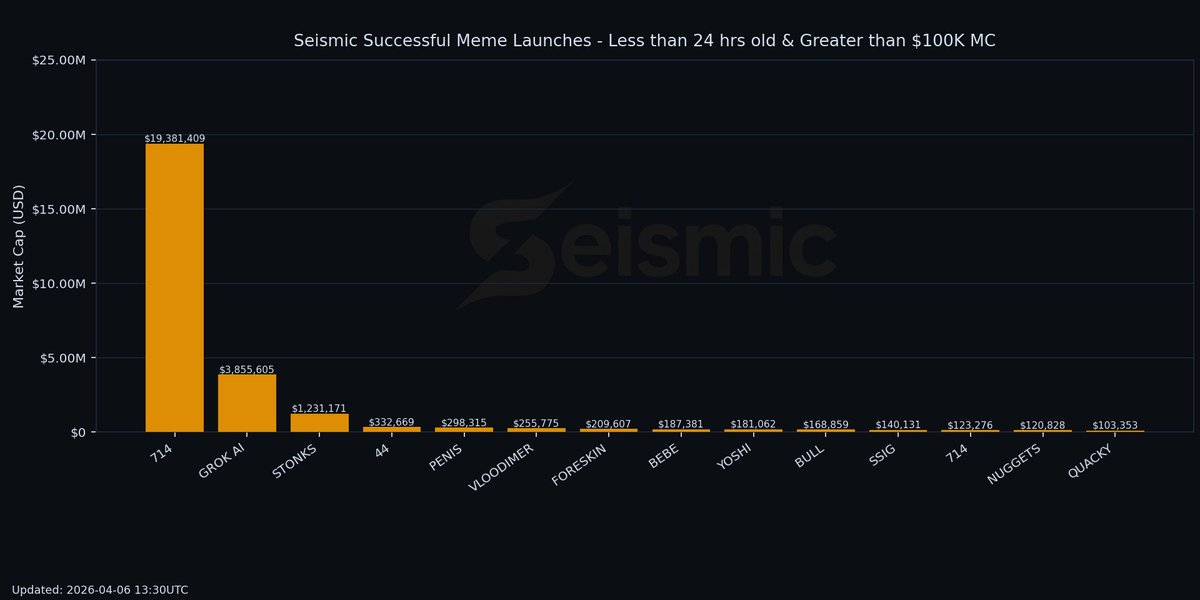Click the YOSHI x-axis label
The image size is (1200, 600).
(734, 458)
